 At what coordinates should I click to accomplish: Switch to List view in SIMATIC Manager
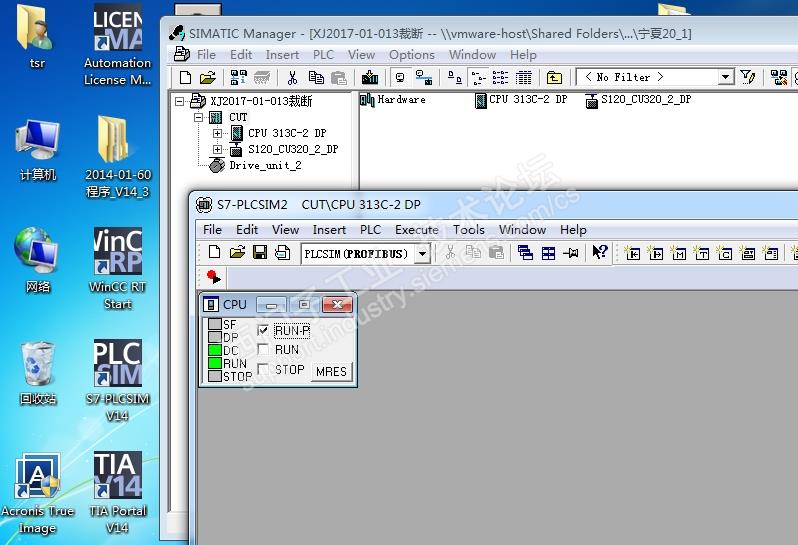click(x=500, y=77)
